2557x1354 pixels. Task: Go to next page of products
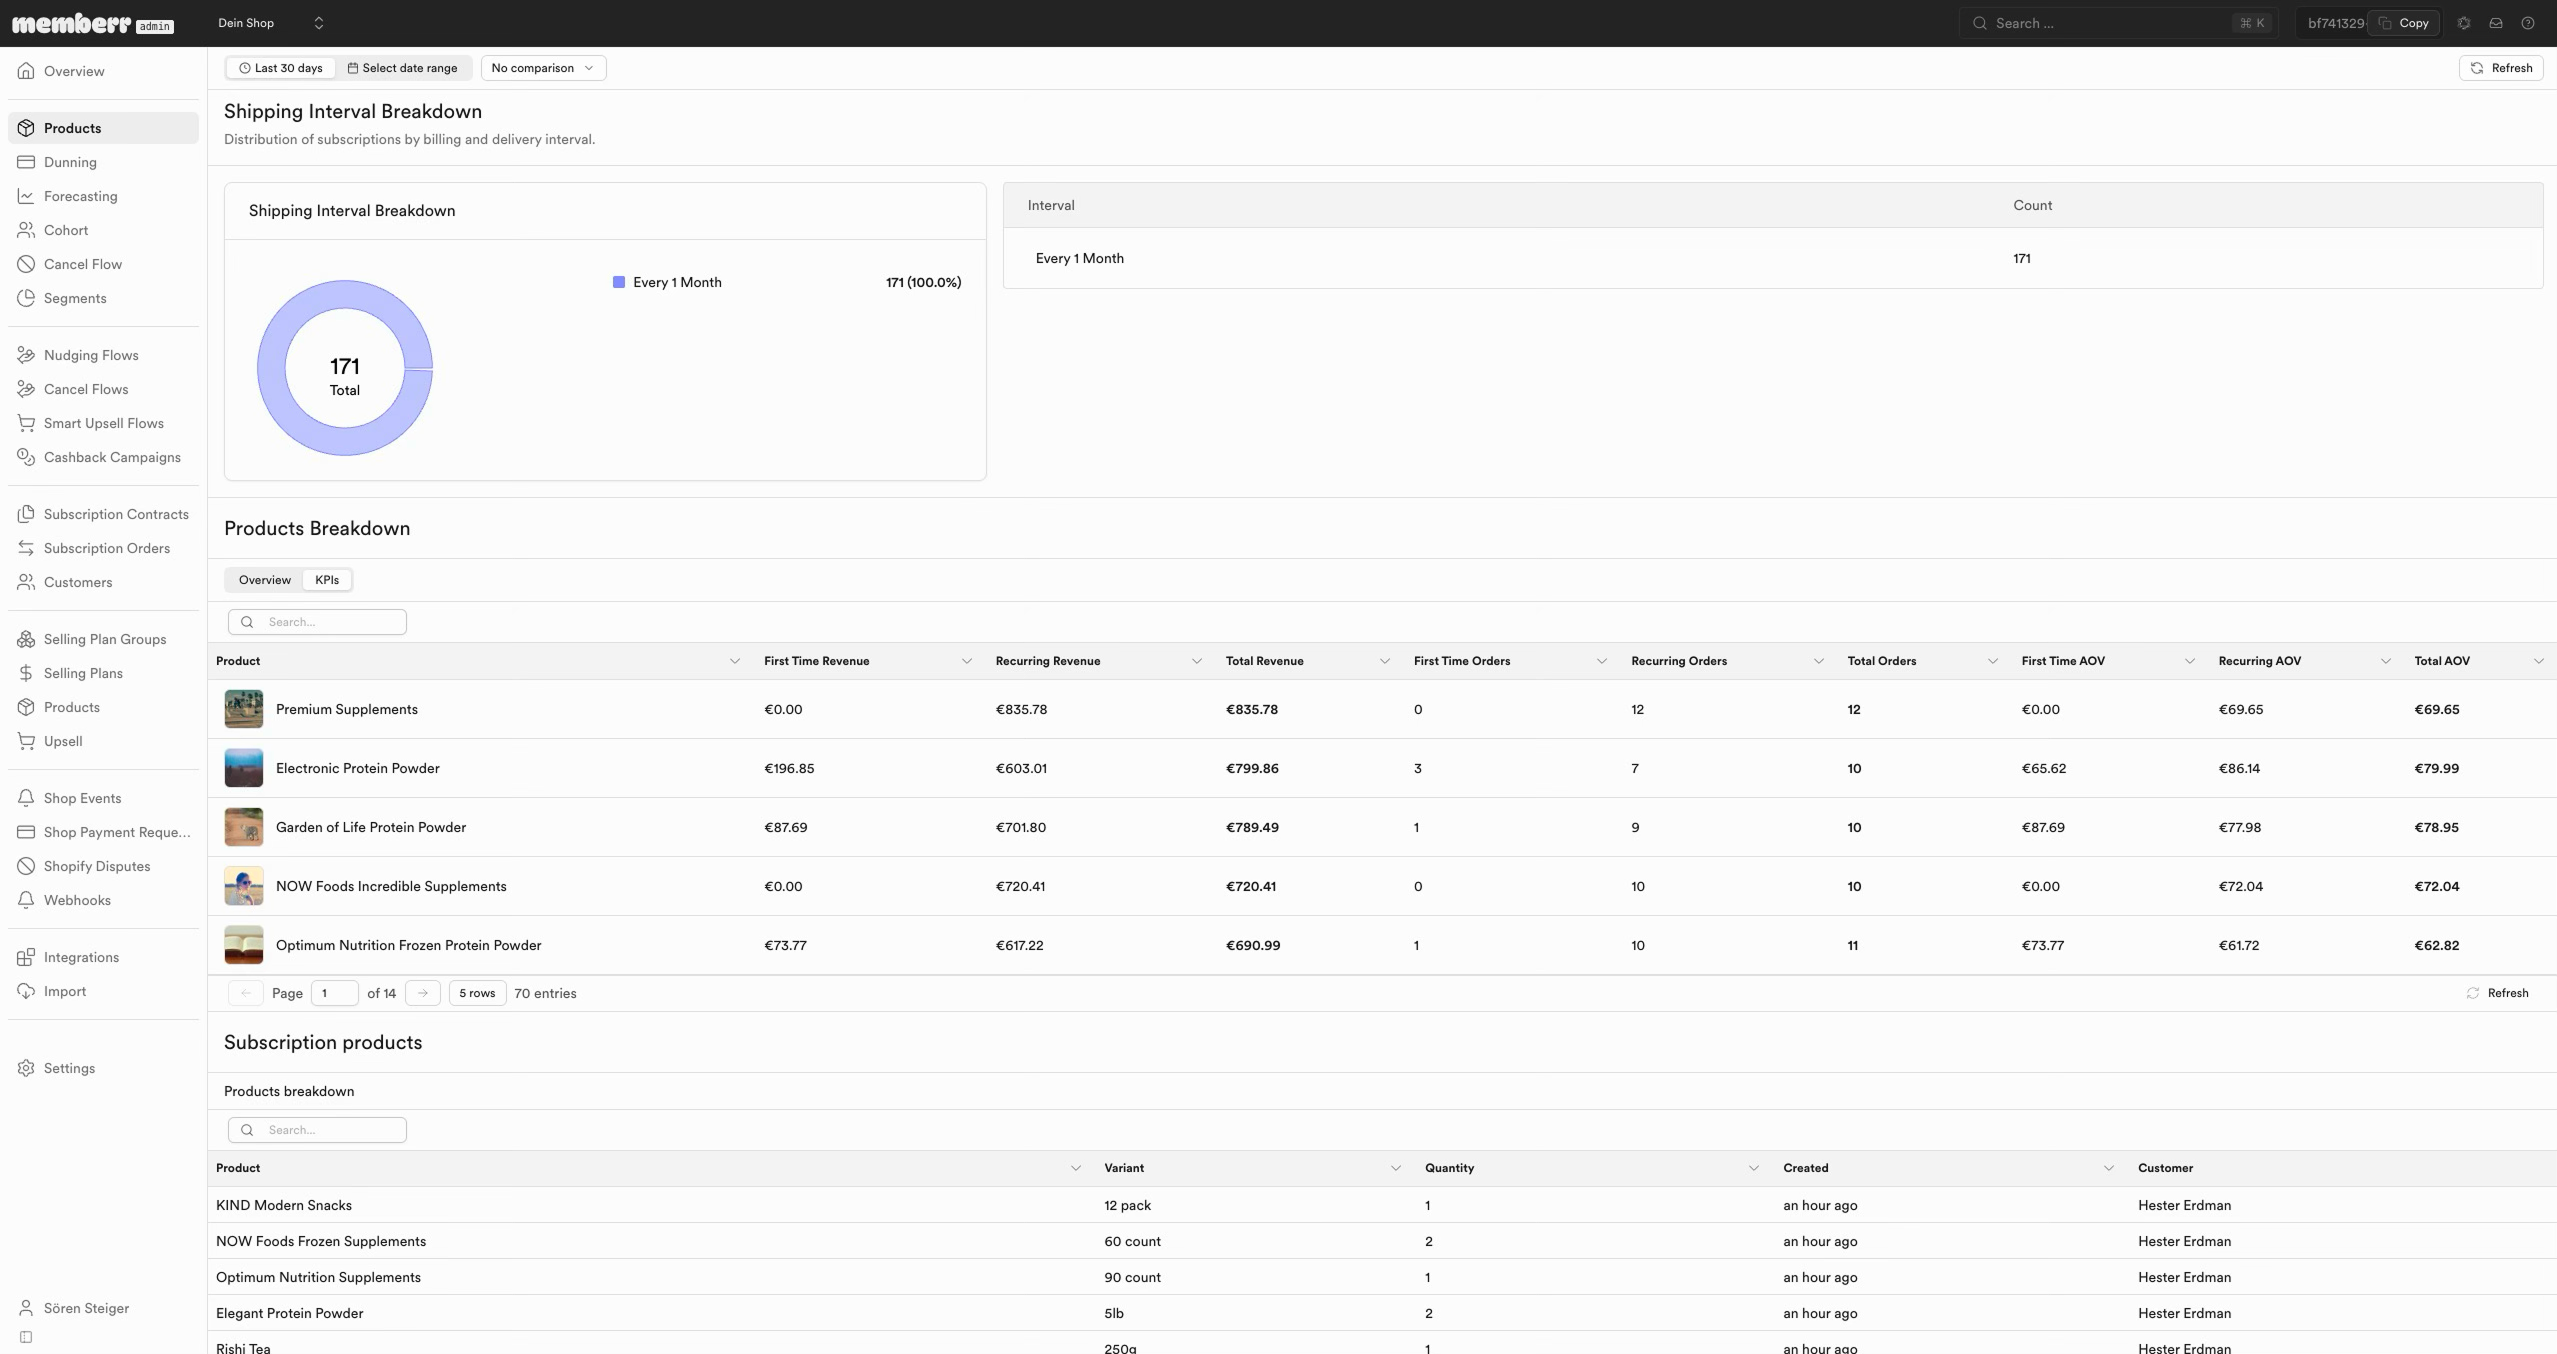423,993
